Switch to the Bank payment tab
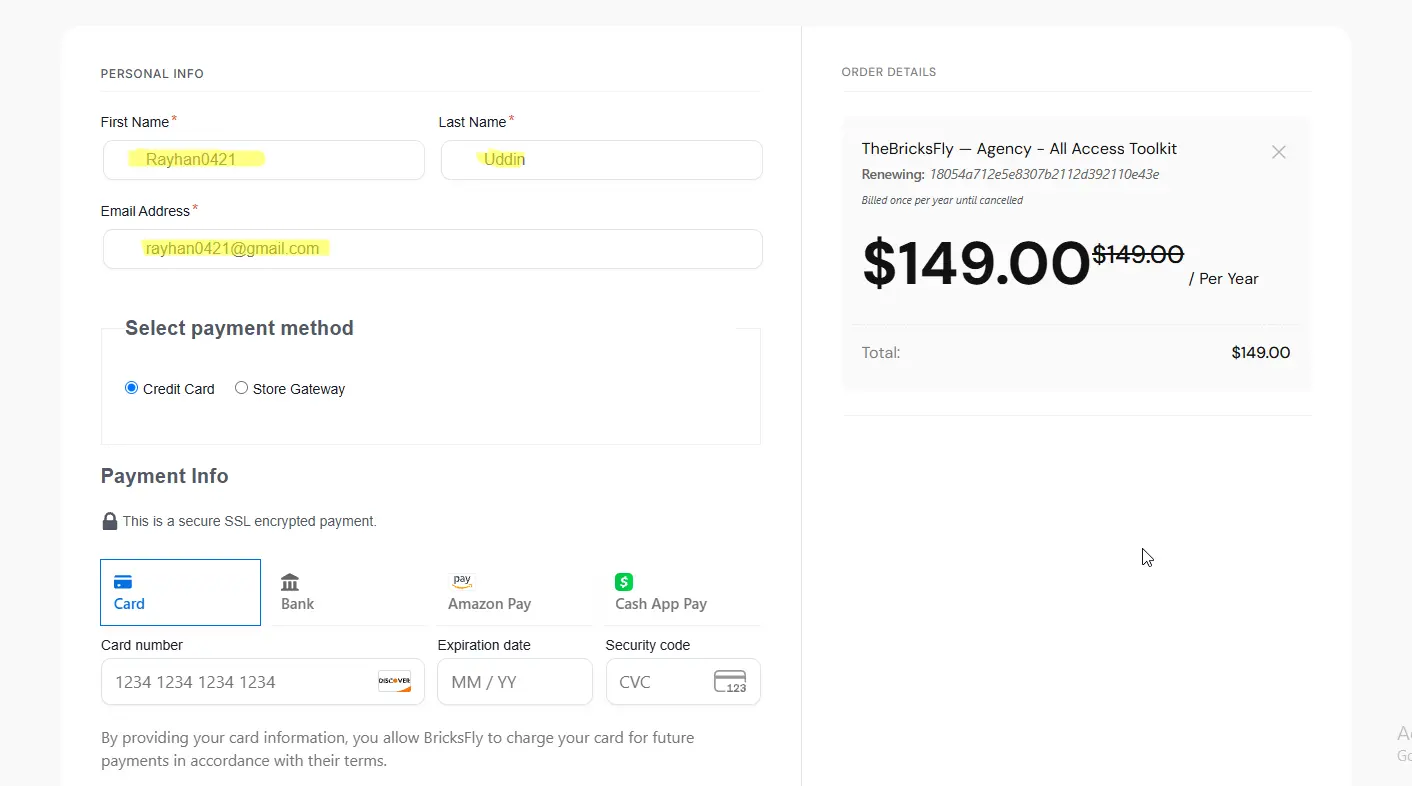This screenshot has height=786, width=1412. pyautogui.click(x=348, y=592)
